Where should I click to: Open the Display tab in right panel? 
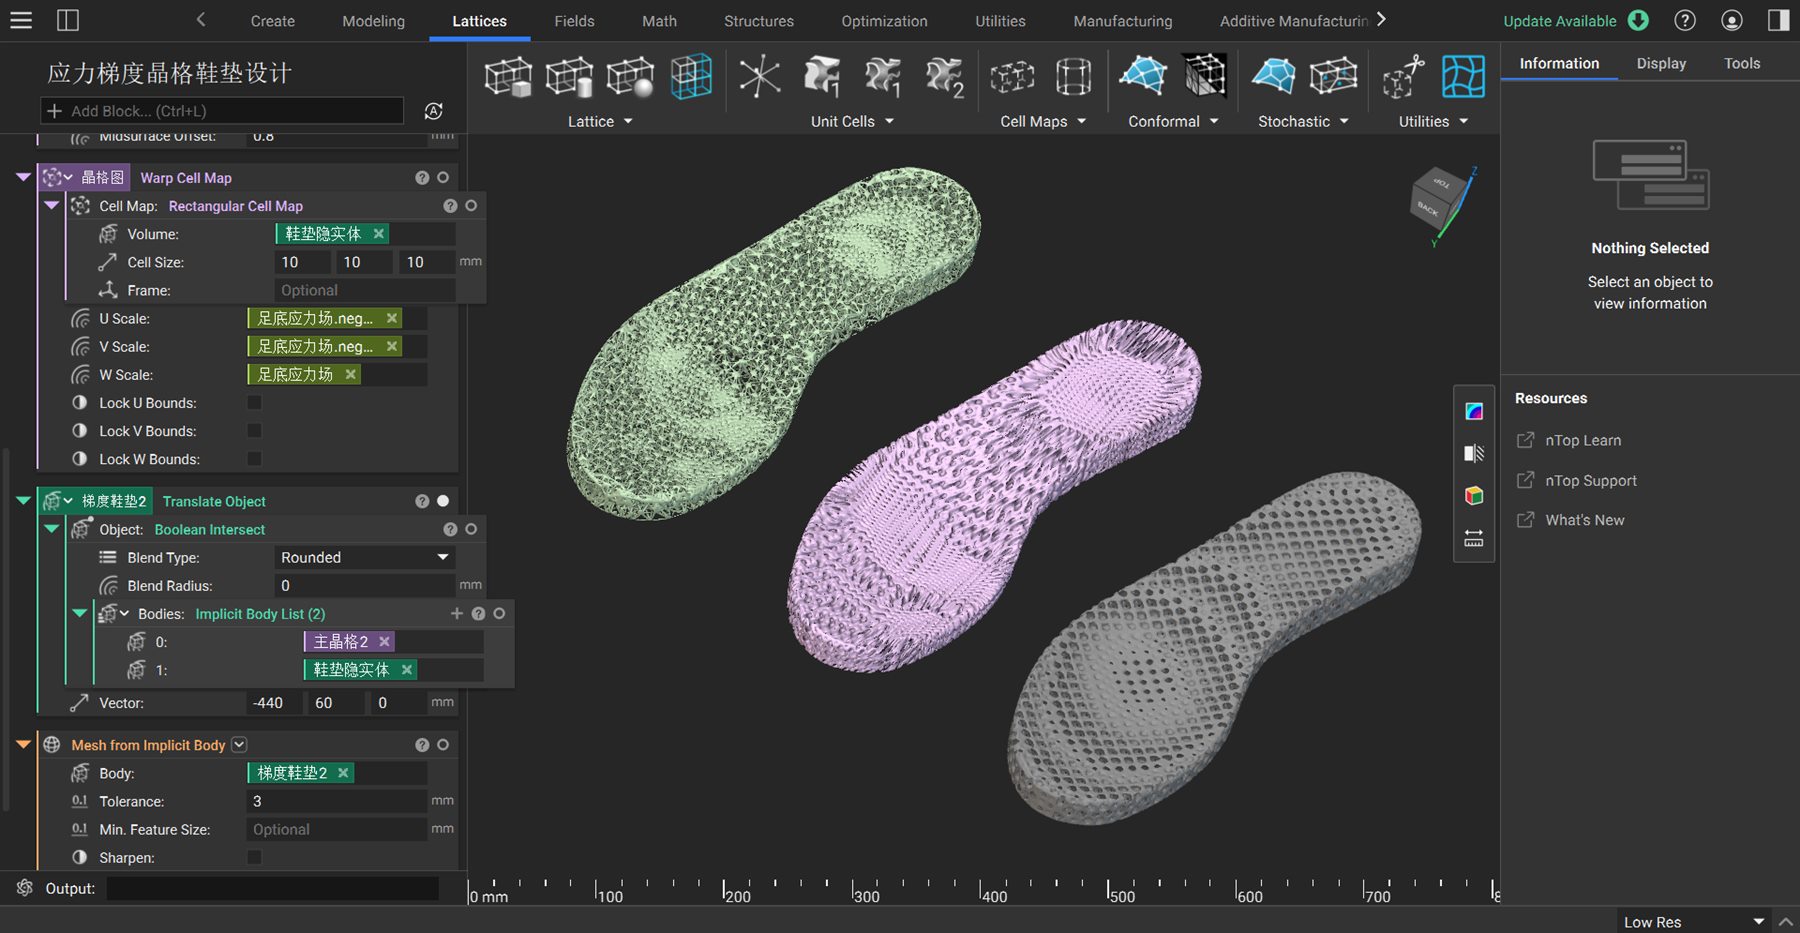coord(1661,63)
